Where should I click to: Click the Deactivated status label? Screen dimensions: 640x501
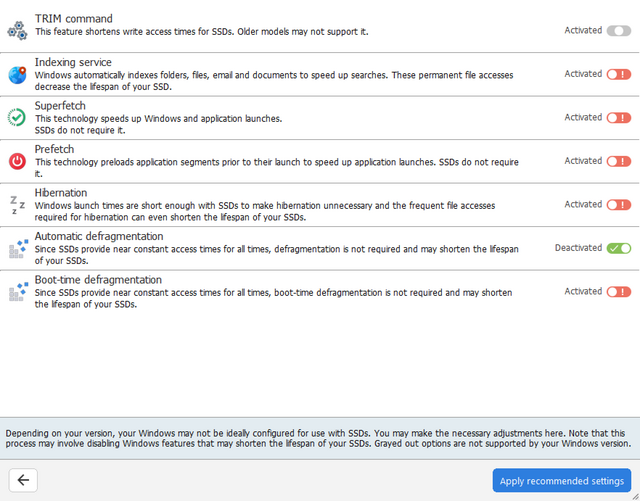coord(578,248)
